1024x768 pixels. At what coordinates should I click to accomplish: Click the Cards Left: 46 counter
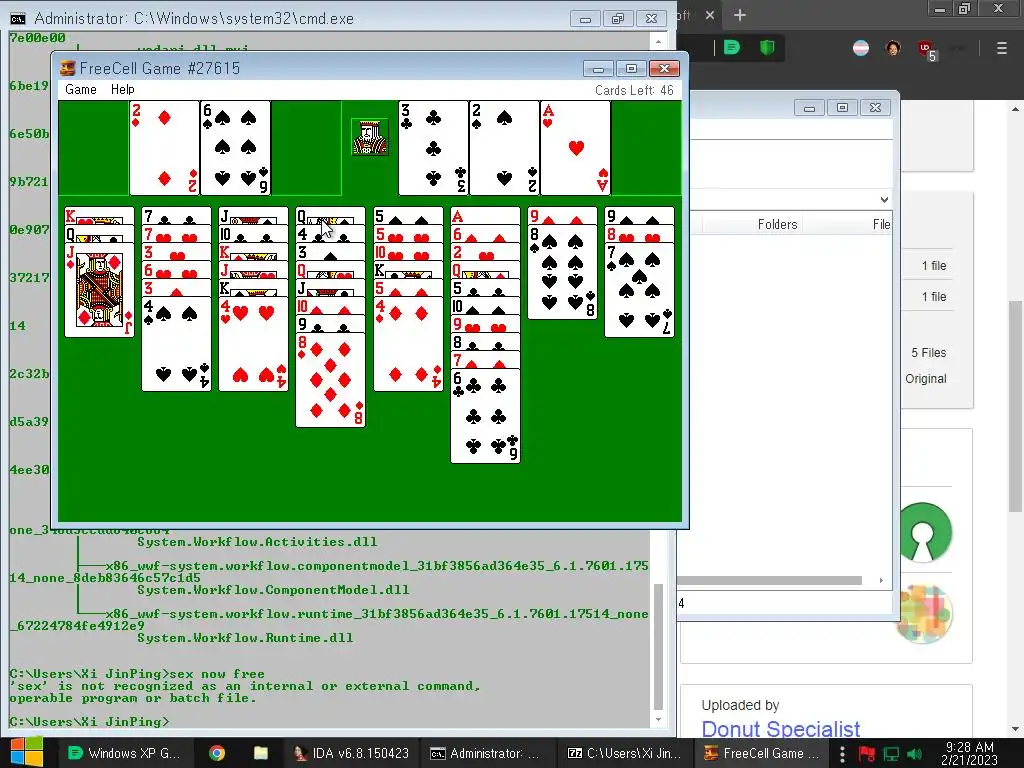click(x=633, y=90)
